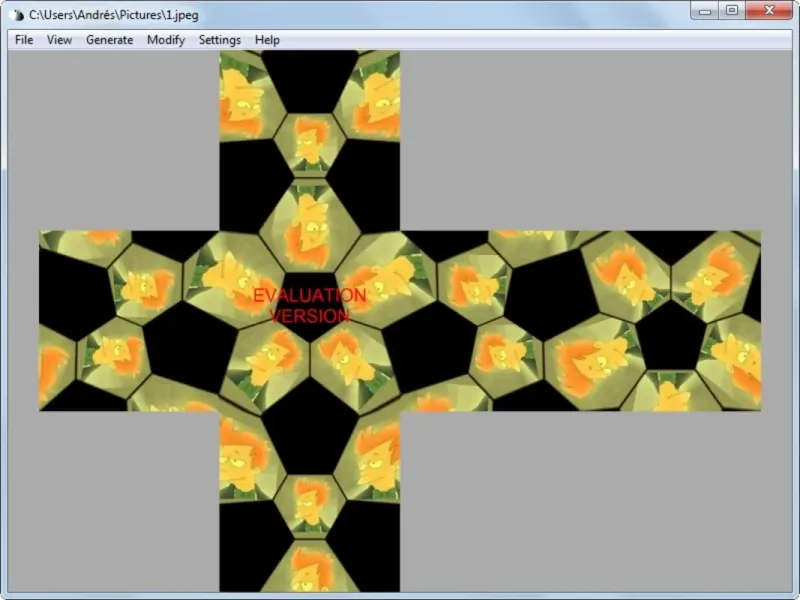
Task: Click the cube map cross image canvas
Action: coord(400,321)
